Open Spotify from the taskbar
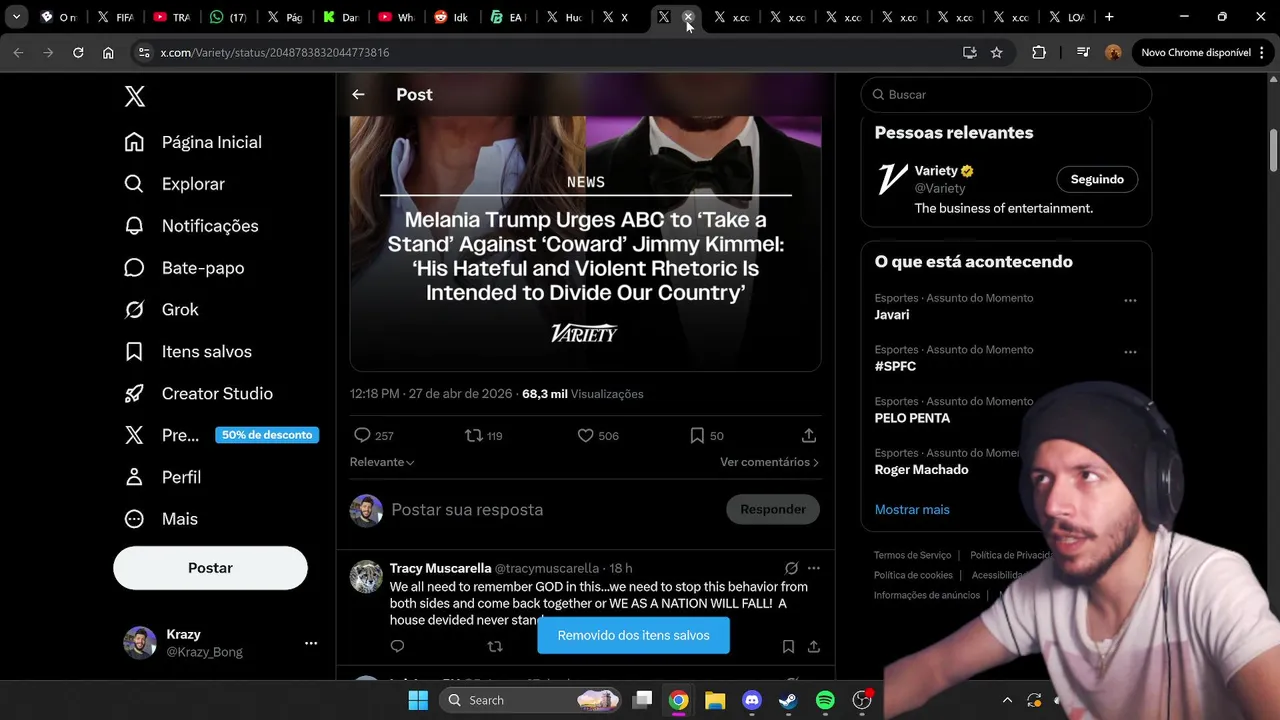 825,700
